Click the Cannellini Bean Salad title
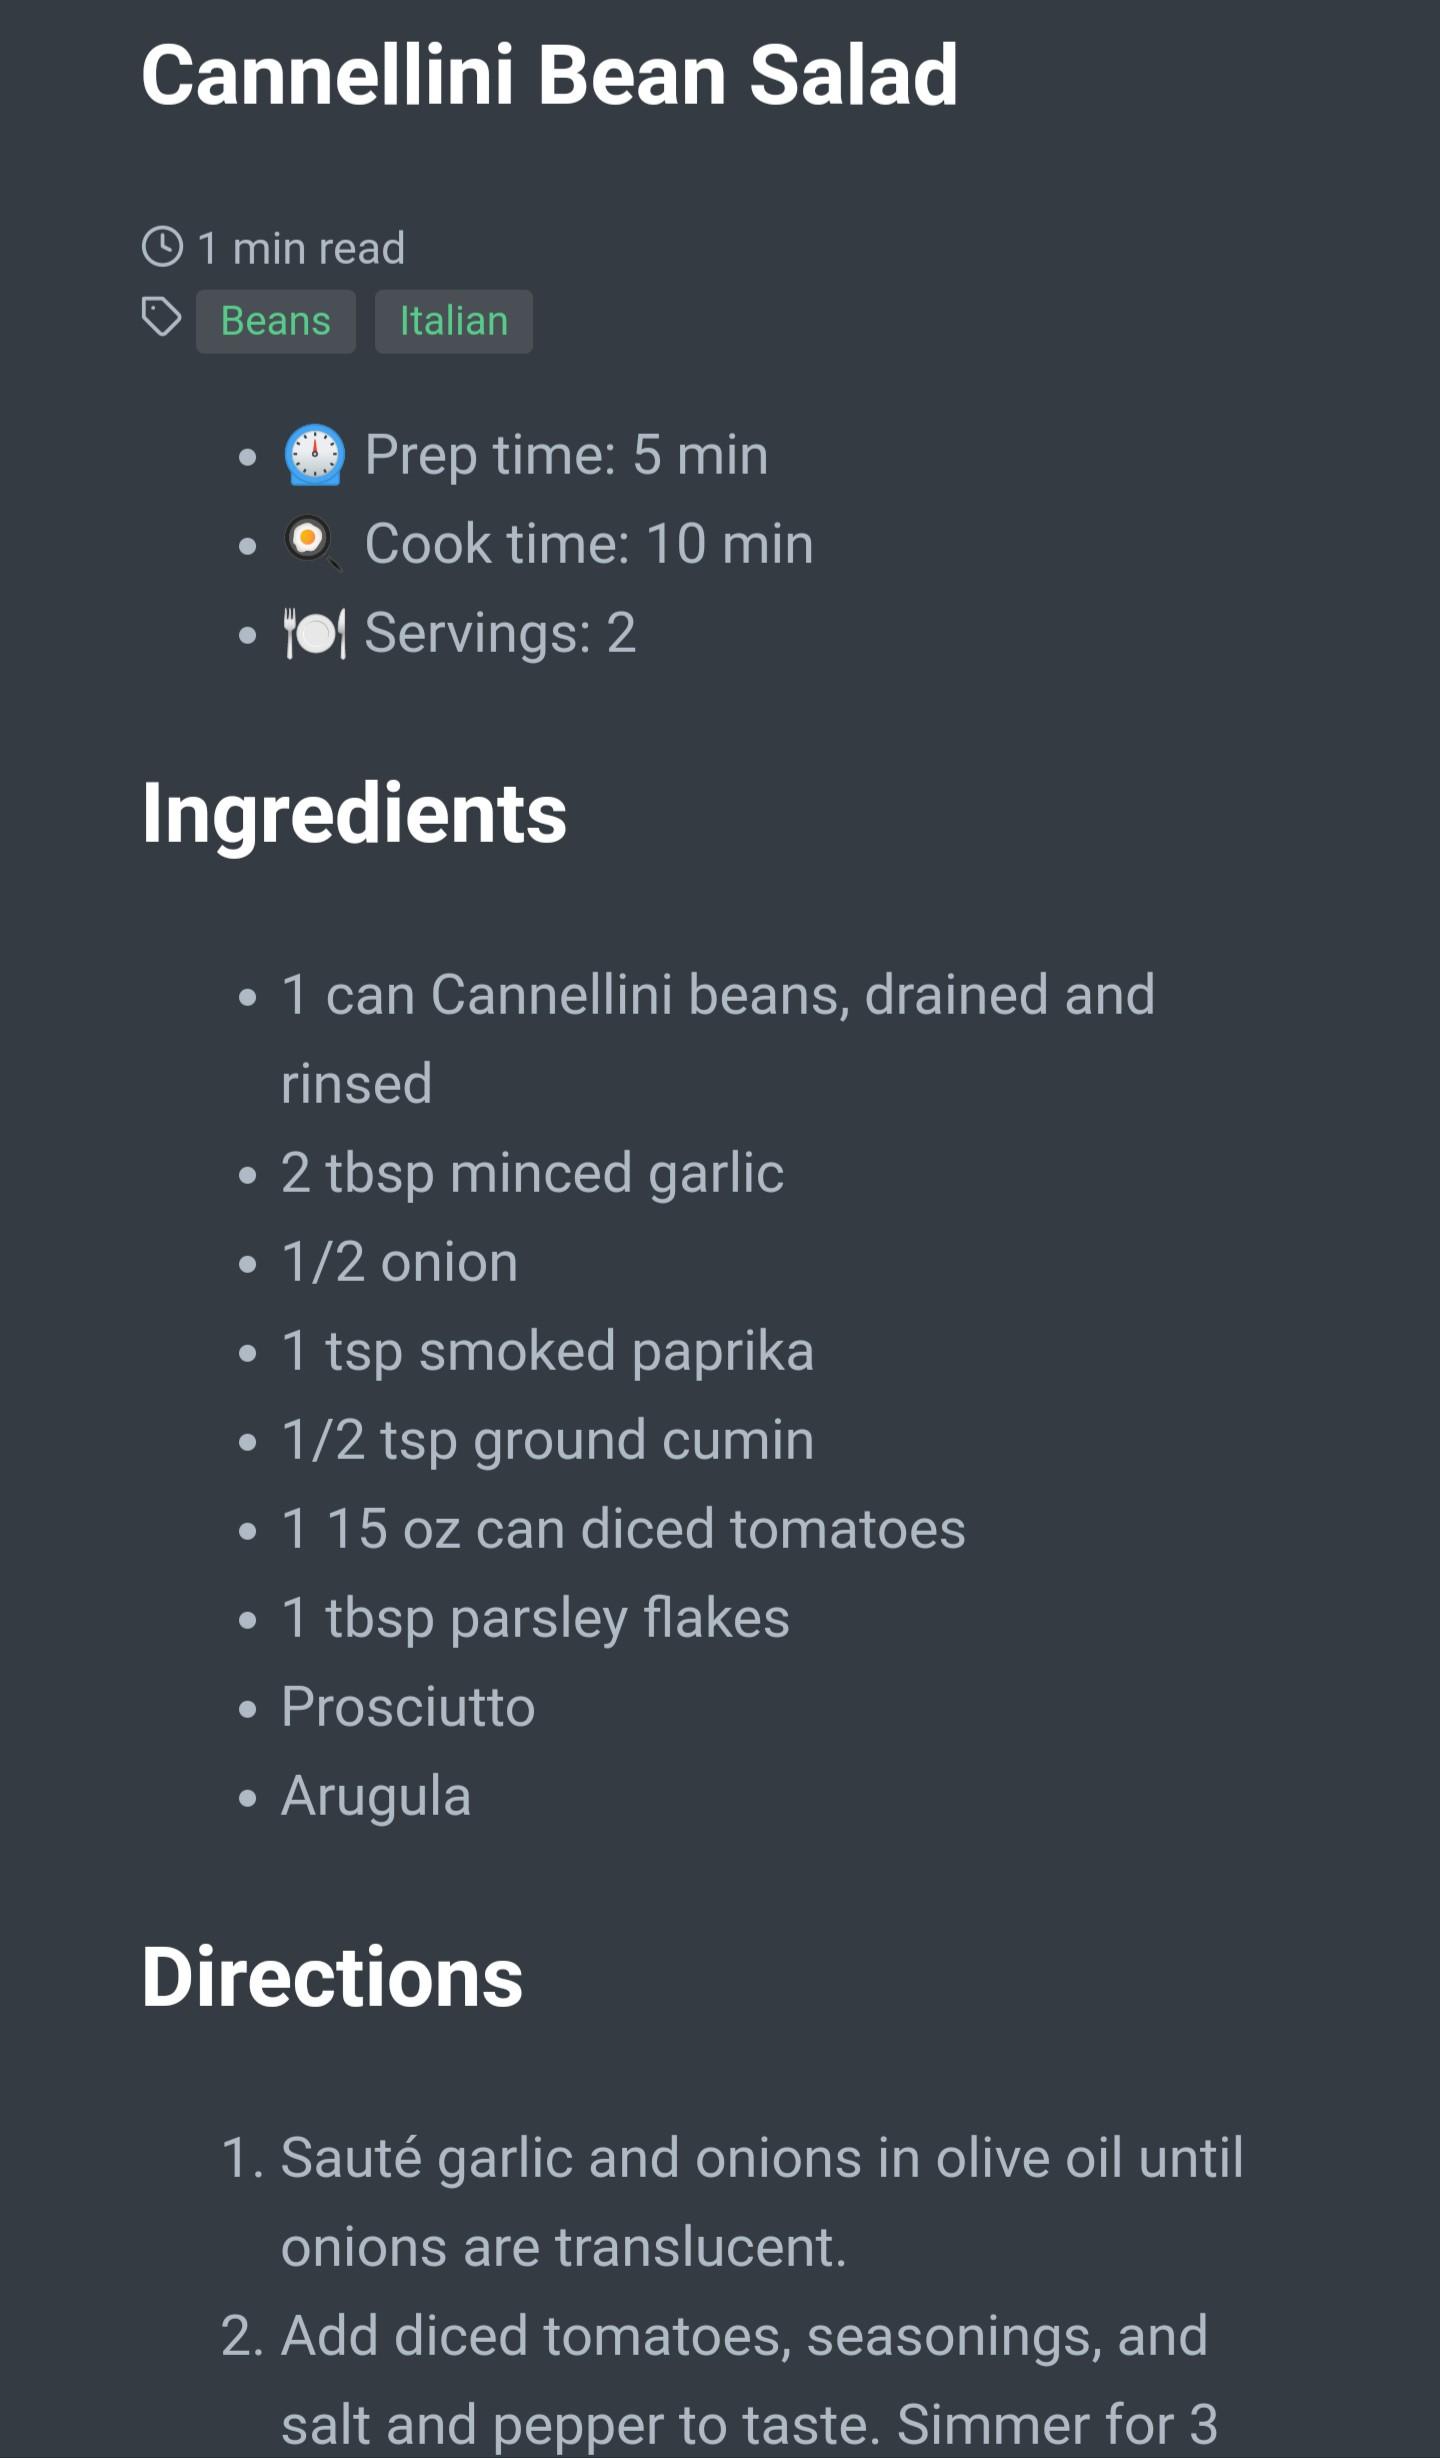1440x2458 pixels. pyautogui.click(x=549, y=75)
